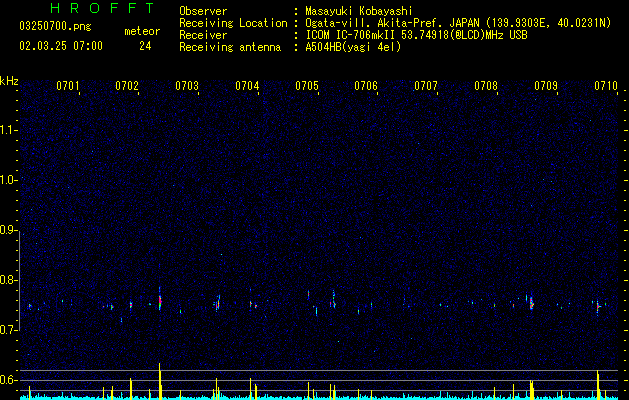
Task: Click the 0704 time marker
Action: (247, 86)
